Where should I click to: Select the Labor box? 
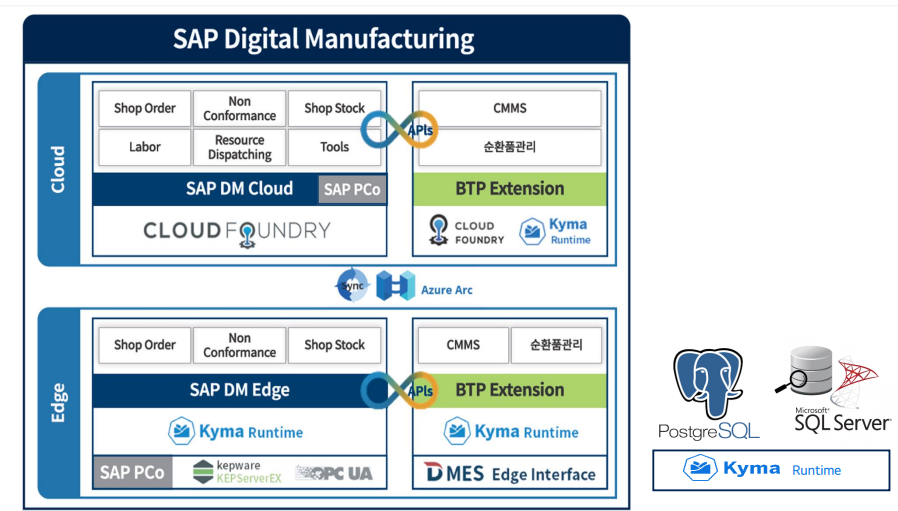pos(144,147)
